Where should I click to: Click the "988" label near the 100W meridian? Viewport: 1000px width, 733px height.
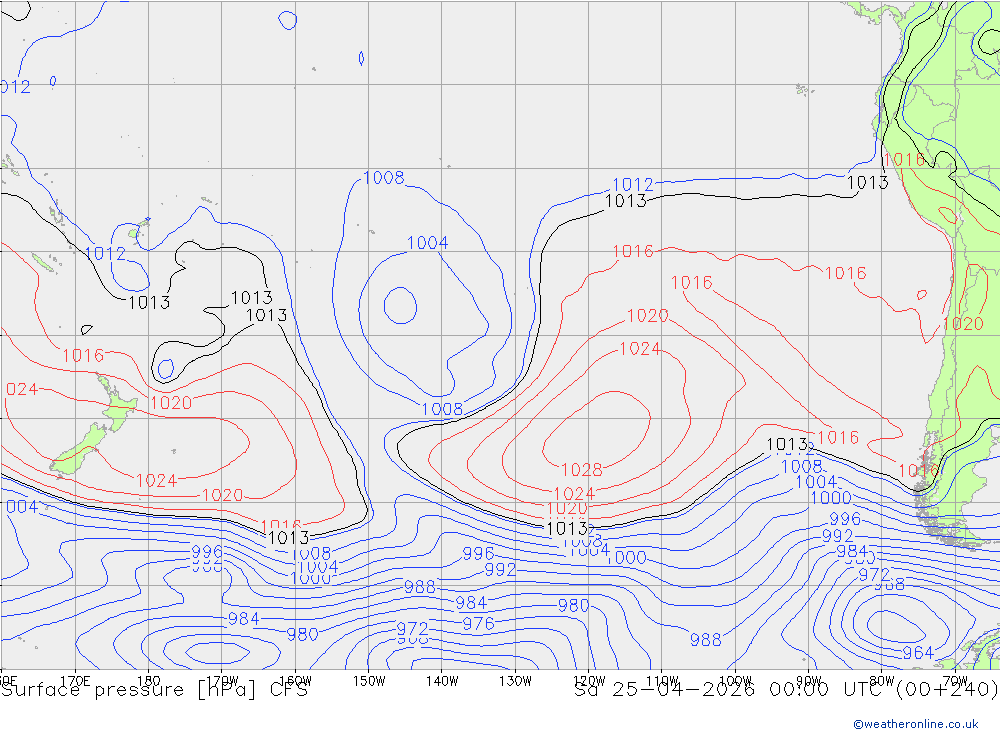[705, 639]
